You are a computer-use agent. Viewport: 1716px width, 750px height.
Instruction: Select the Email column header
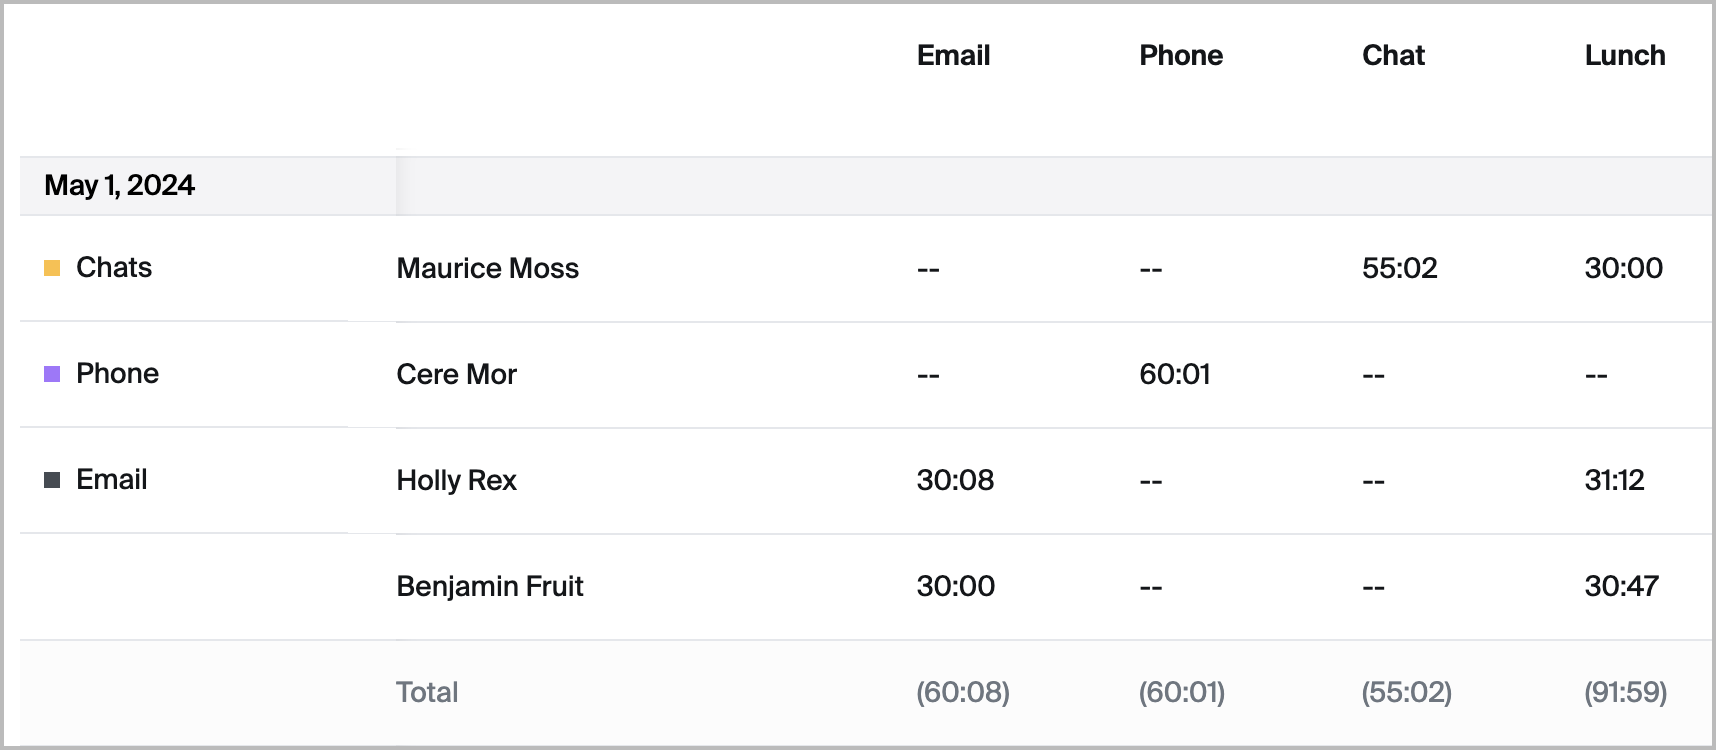click(953, 56)
